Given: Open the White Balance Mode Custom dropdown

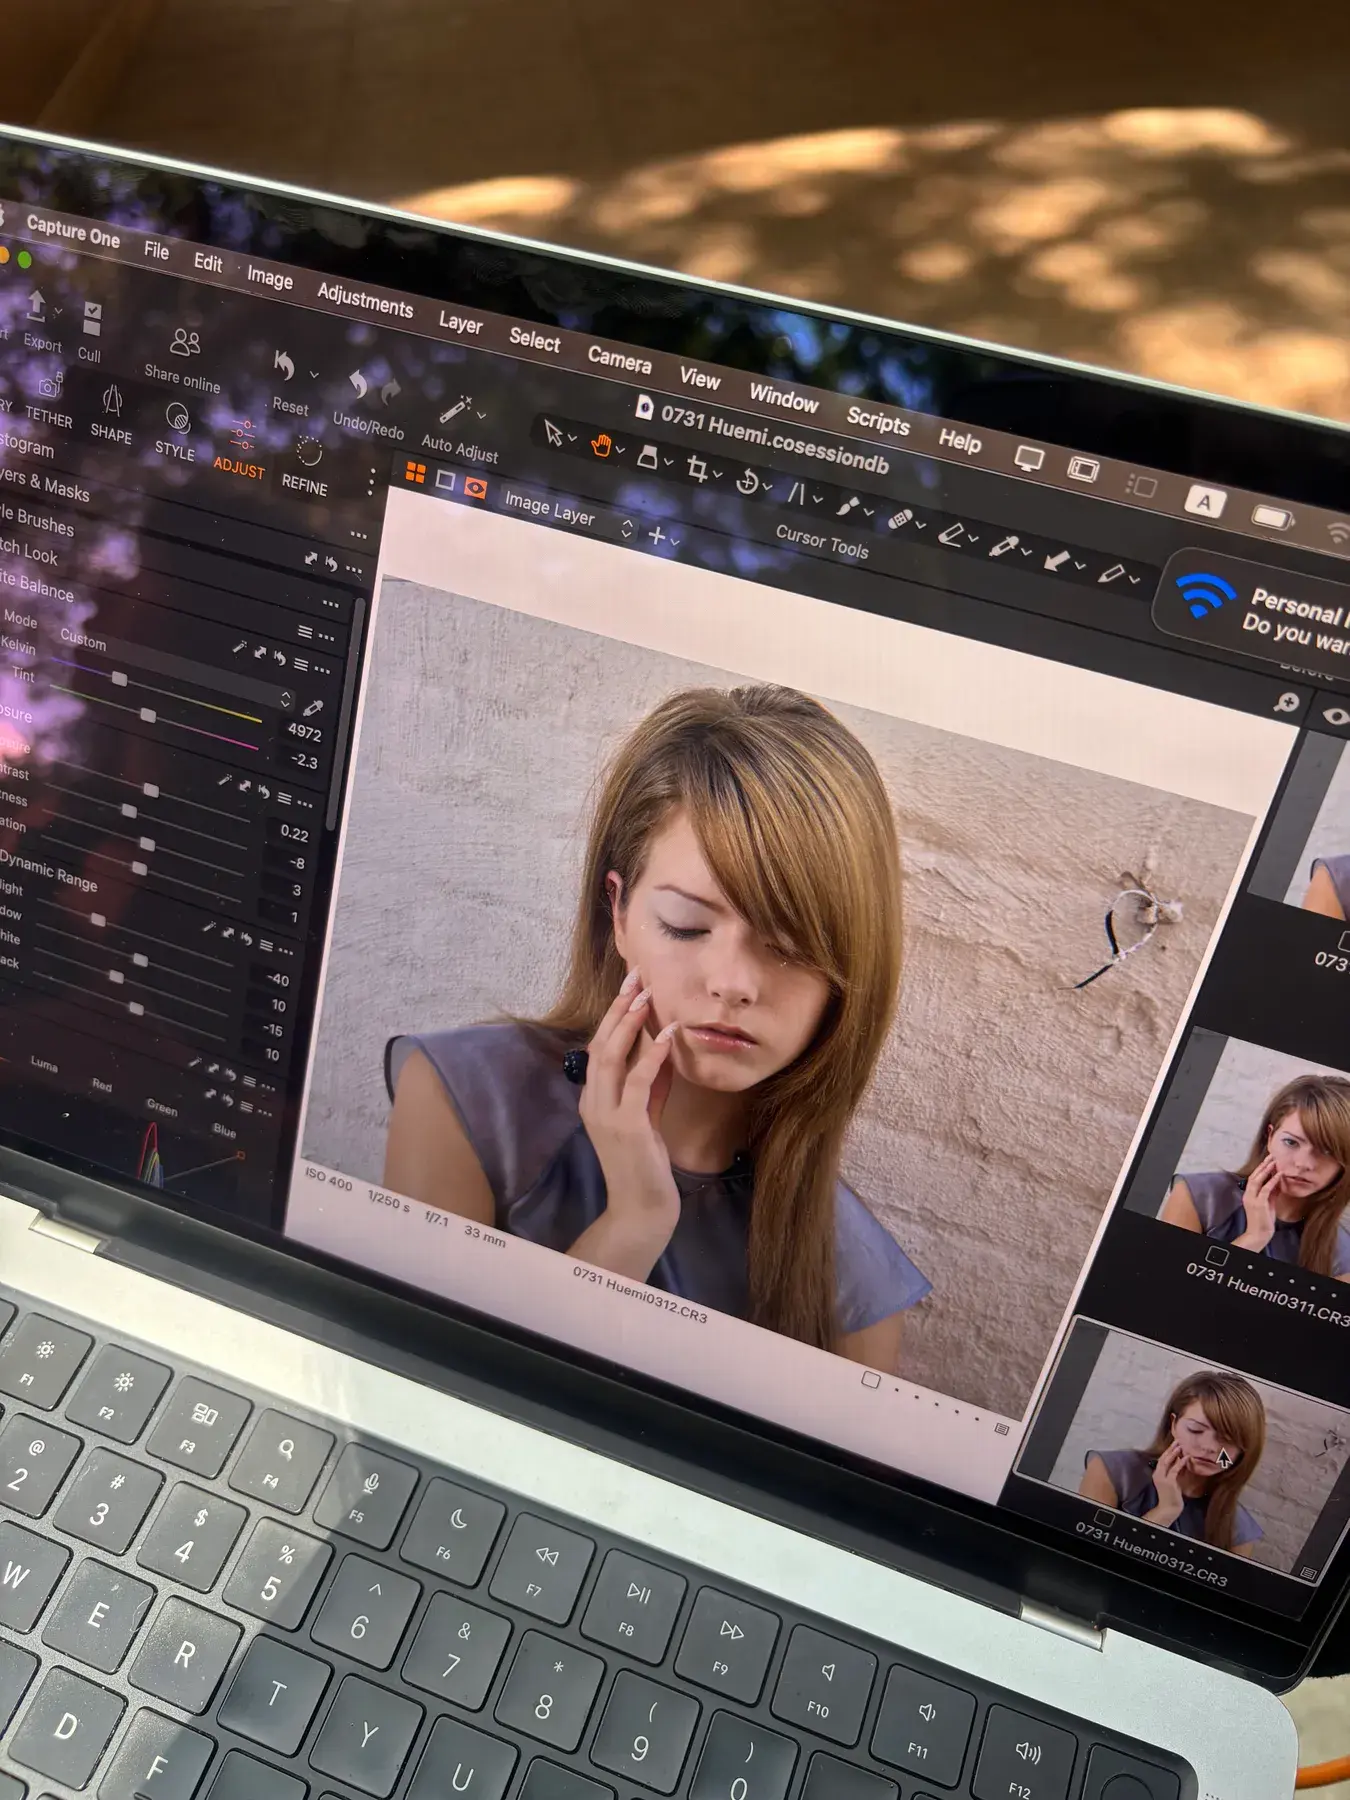Looking at the screenshot, I should pyautogui.click(x=175, y=670).
